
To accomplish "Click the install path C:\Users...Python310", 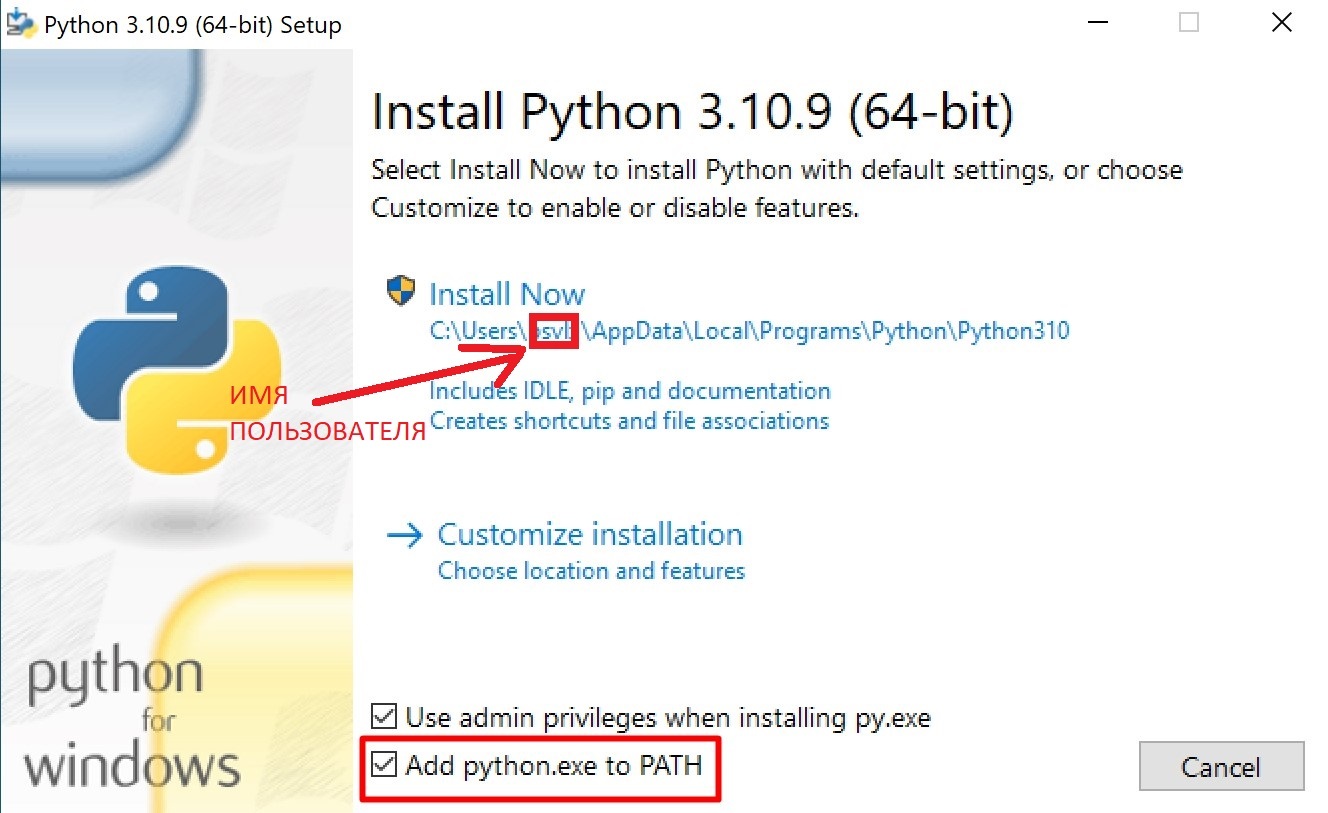I will tap(750, 331).
